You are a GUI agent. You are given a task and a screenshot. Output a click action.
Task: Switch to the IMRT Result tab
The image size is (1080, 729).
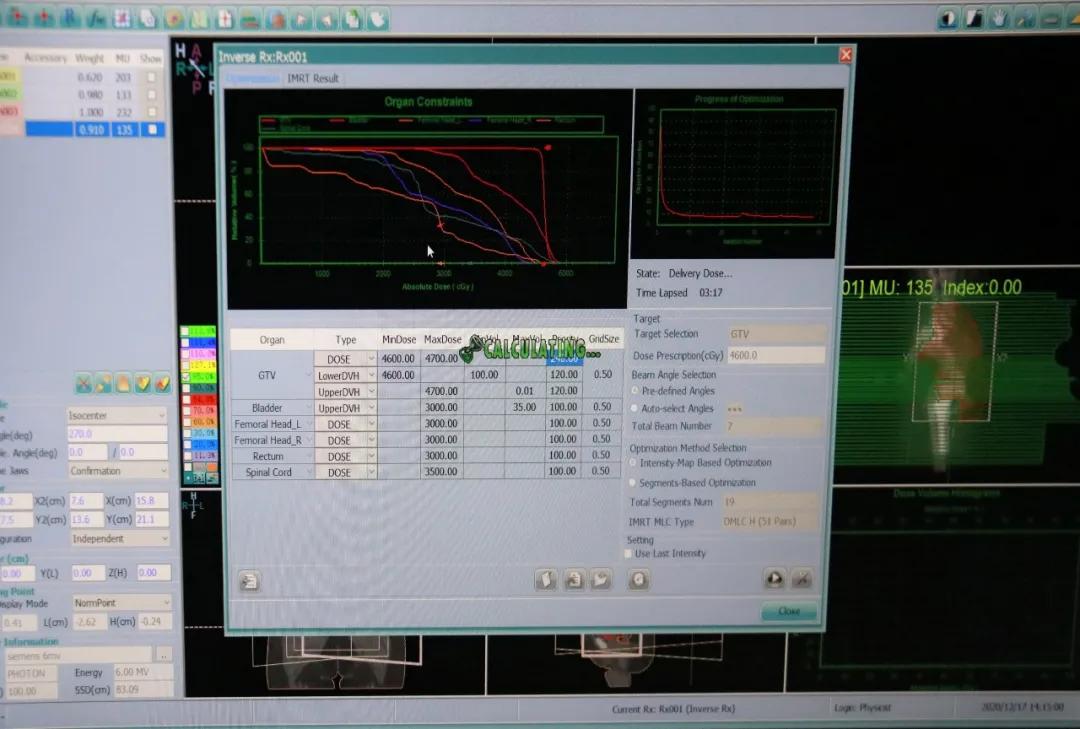click(x=313, y=79)
